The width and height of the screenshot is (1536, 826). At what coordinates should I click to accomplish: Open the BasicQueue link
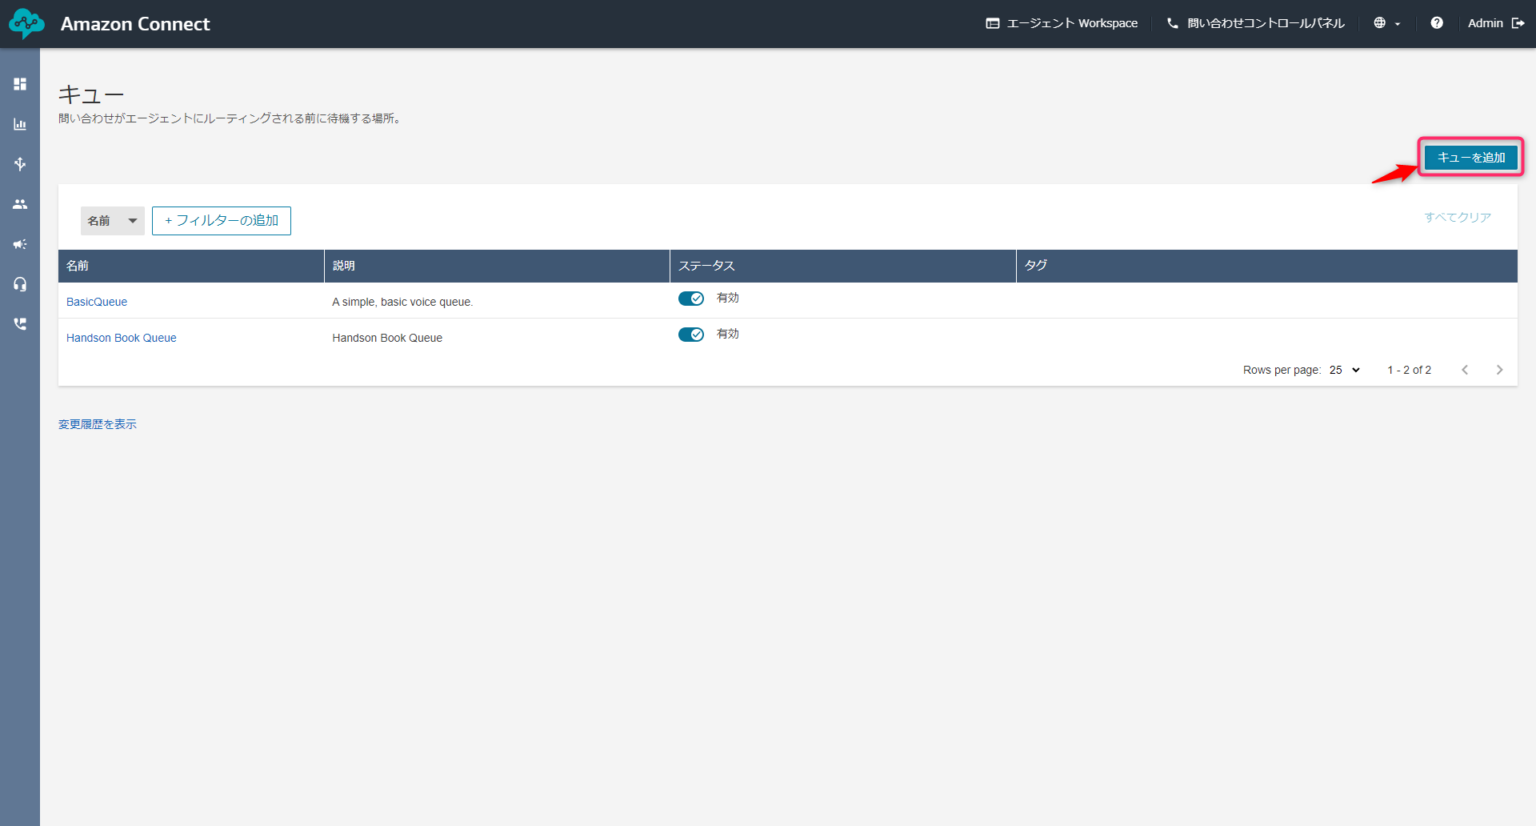click(x=96, y=301)
